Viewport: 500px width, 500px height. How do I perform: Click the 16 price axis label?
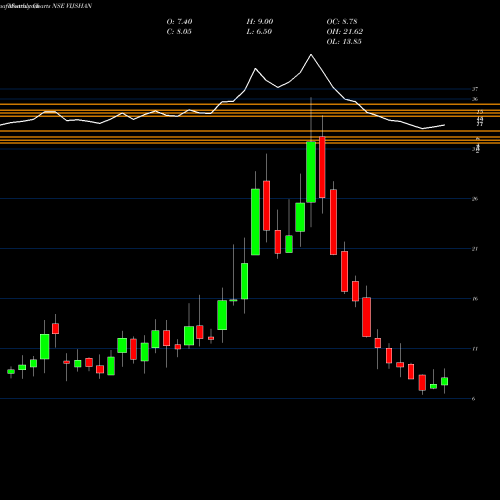[475, 299]
